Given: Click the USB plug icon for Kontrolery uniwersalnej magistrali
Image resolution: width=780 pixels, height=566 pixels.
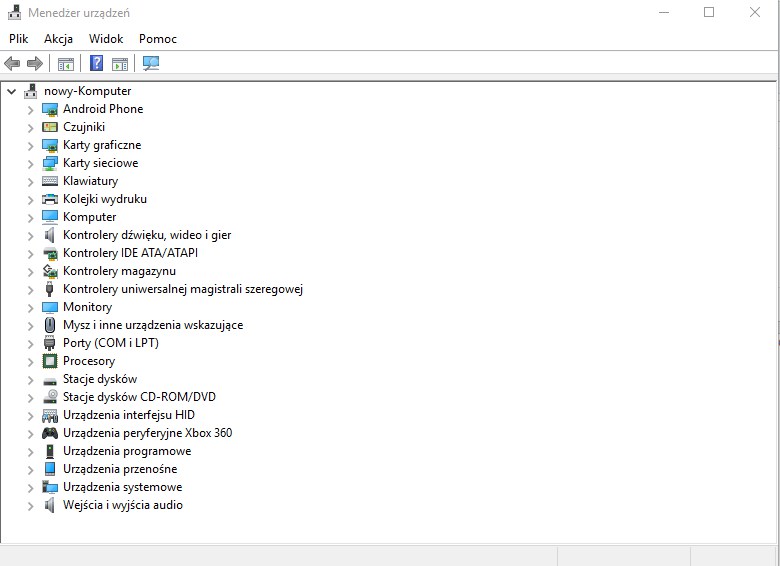Looking at the screenshot, I should click(x=49, y=289).
